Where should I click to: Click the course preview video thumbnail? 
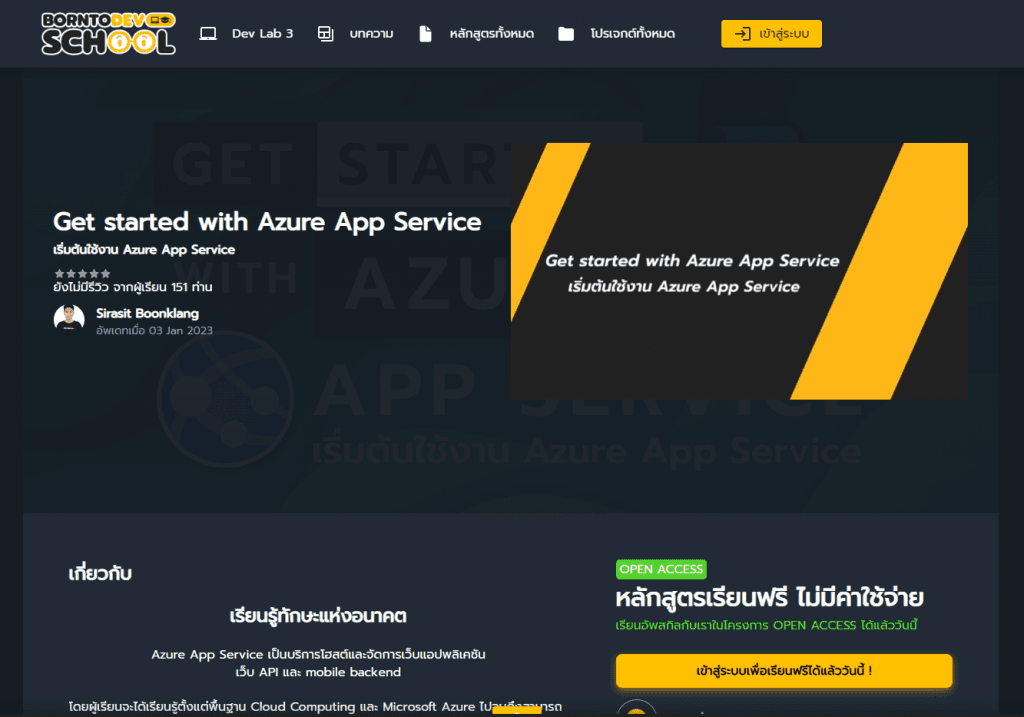[739, 271]
